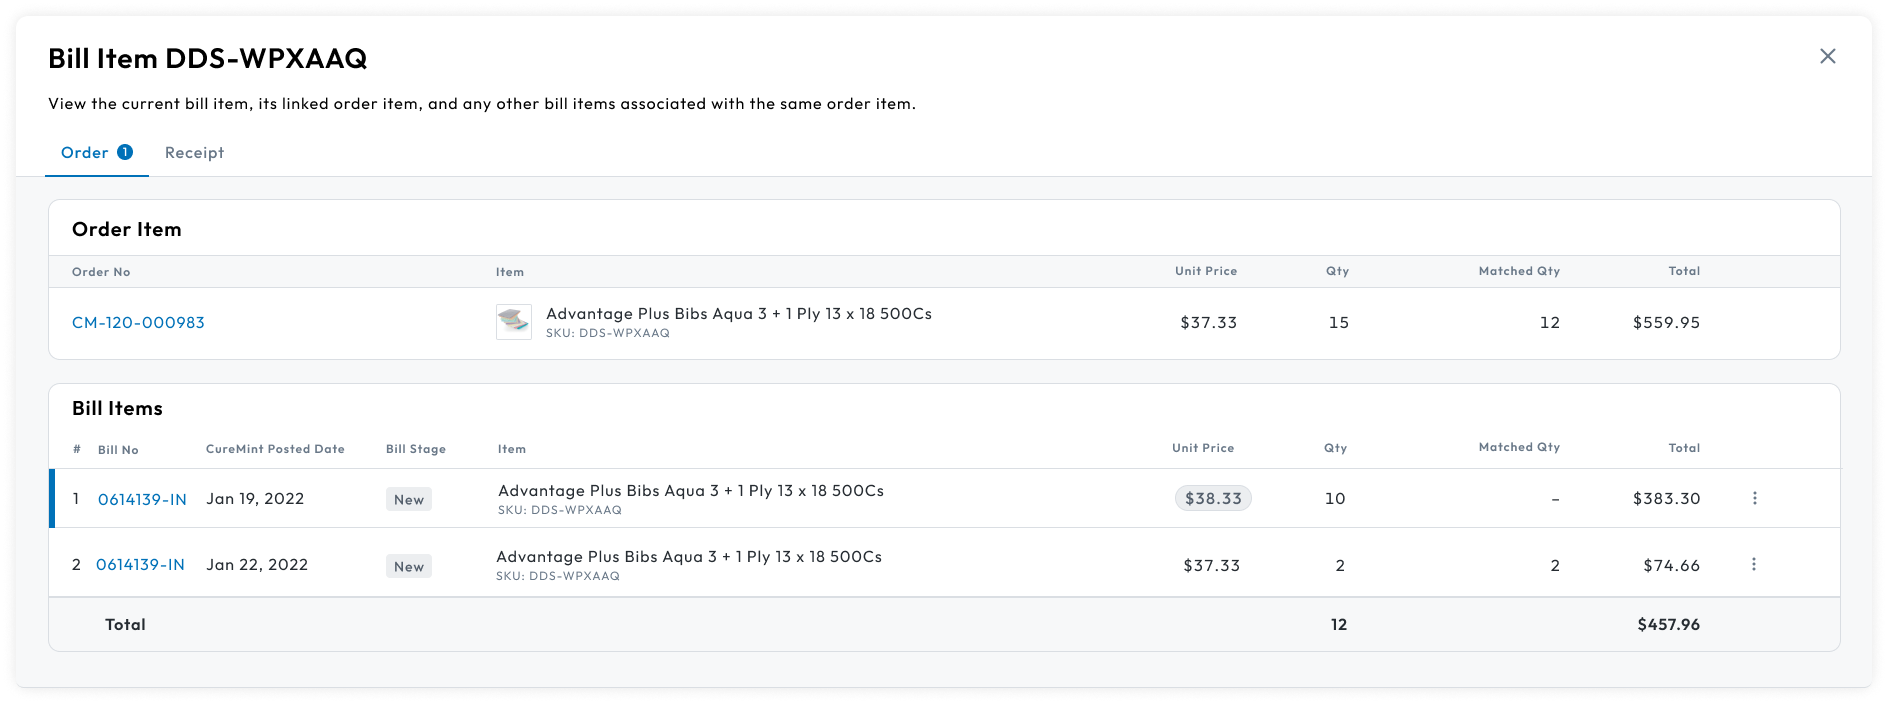Click the Bill No column header
This screenshot has height=704, width=1888.
[x=118, y=450]
